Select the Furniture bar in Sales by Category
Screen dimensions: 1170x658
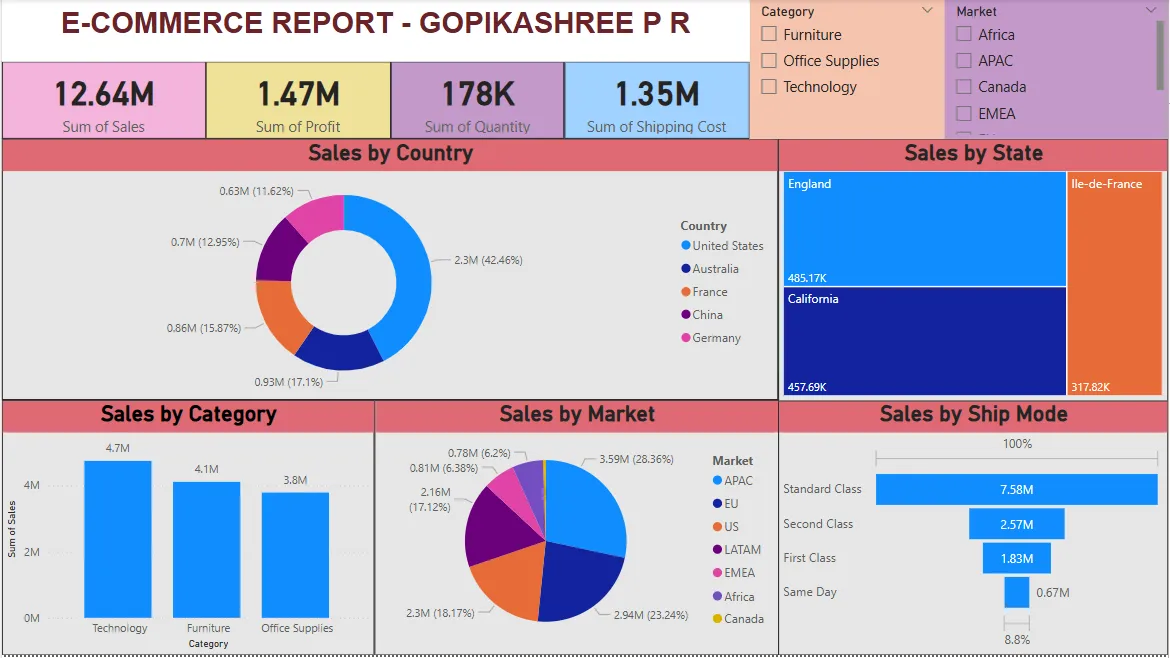207,549
